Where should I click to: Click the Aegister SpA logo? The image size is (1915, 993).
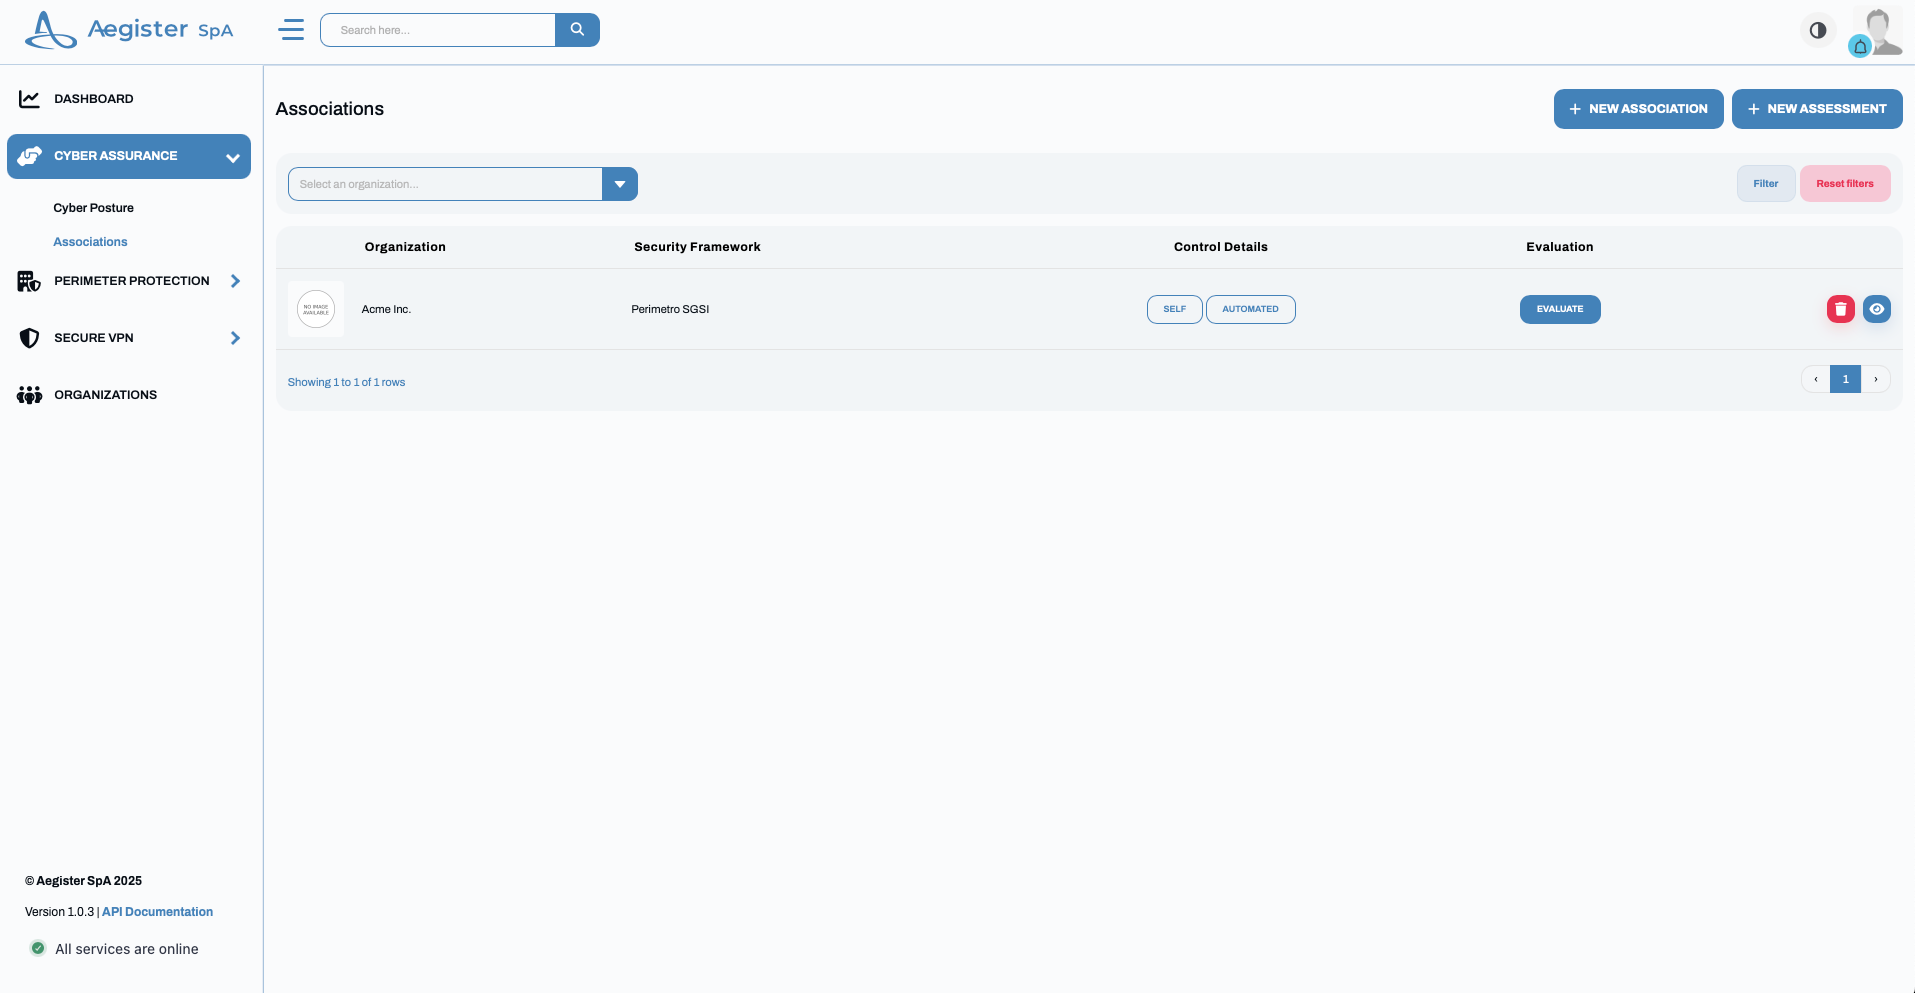129,30
